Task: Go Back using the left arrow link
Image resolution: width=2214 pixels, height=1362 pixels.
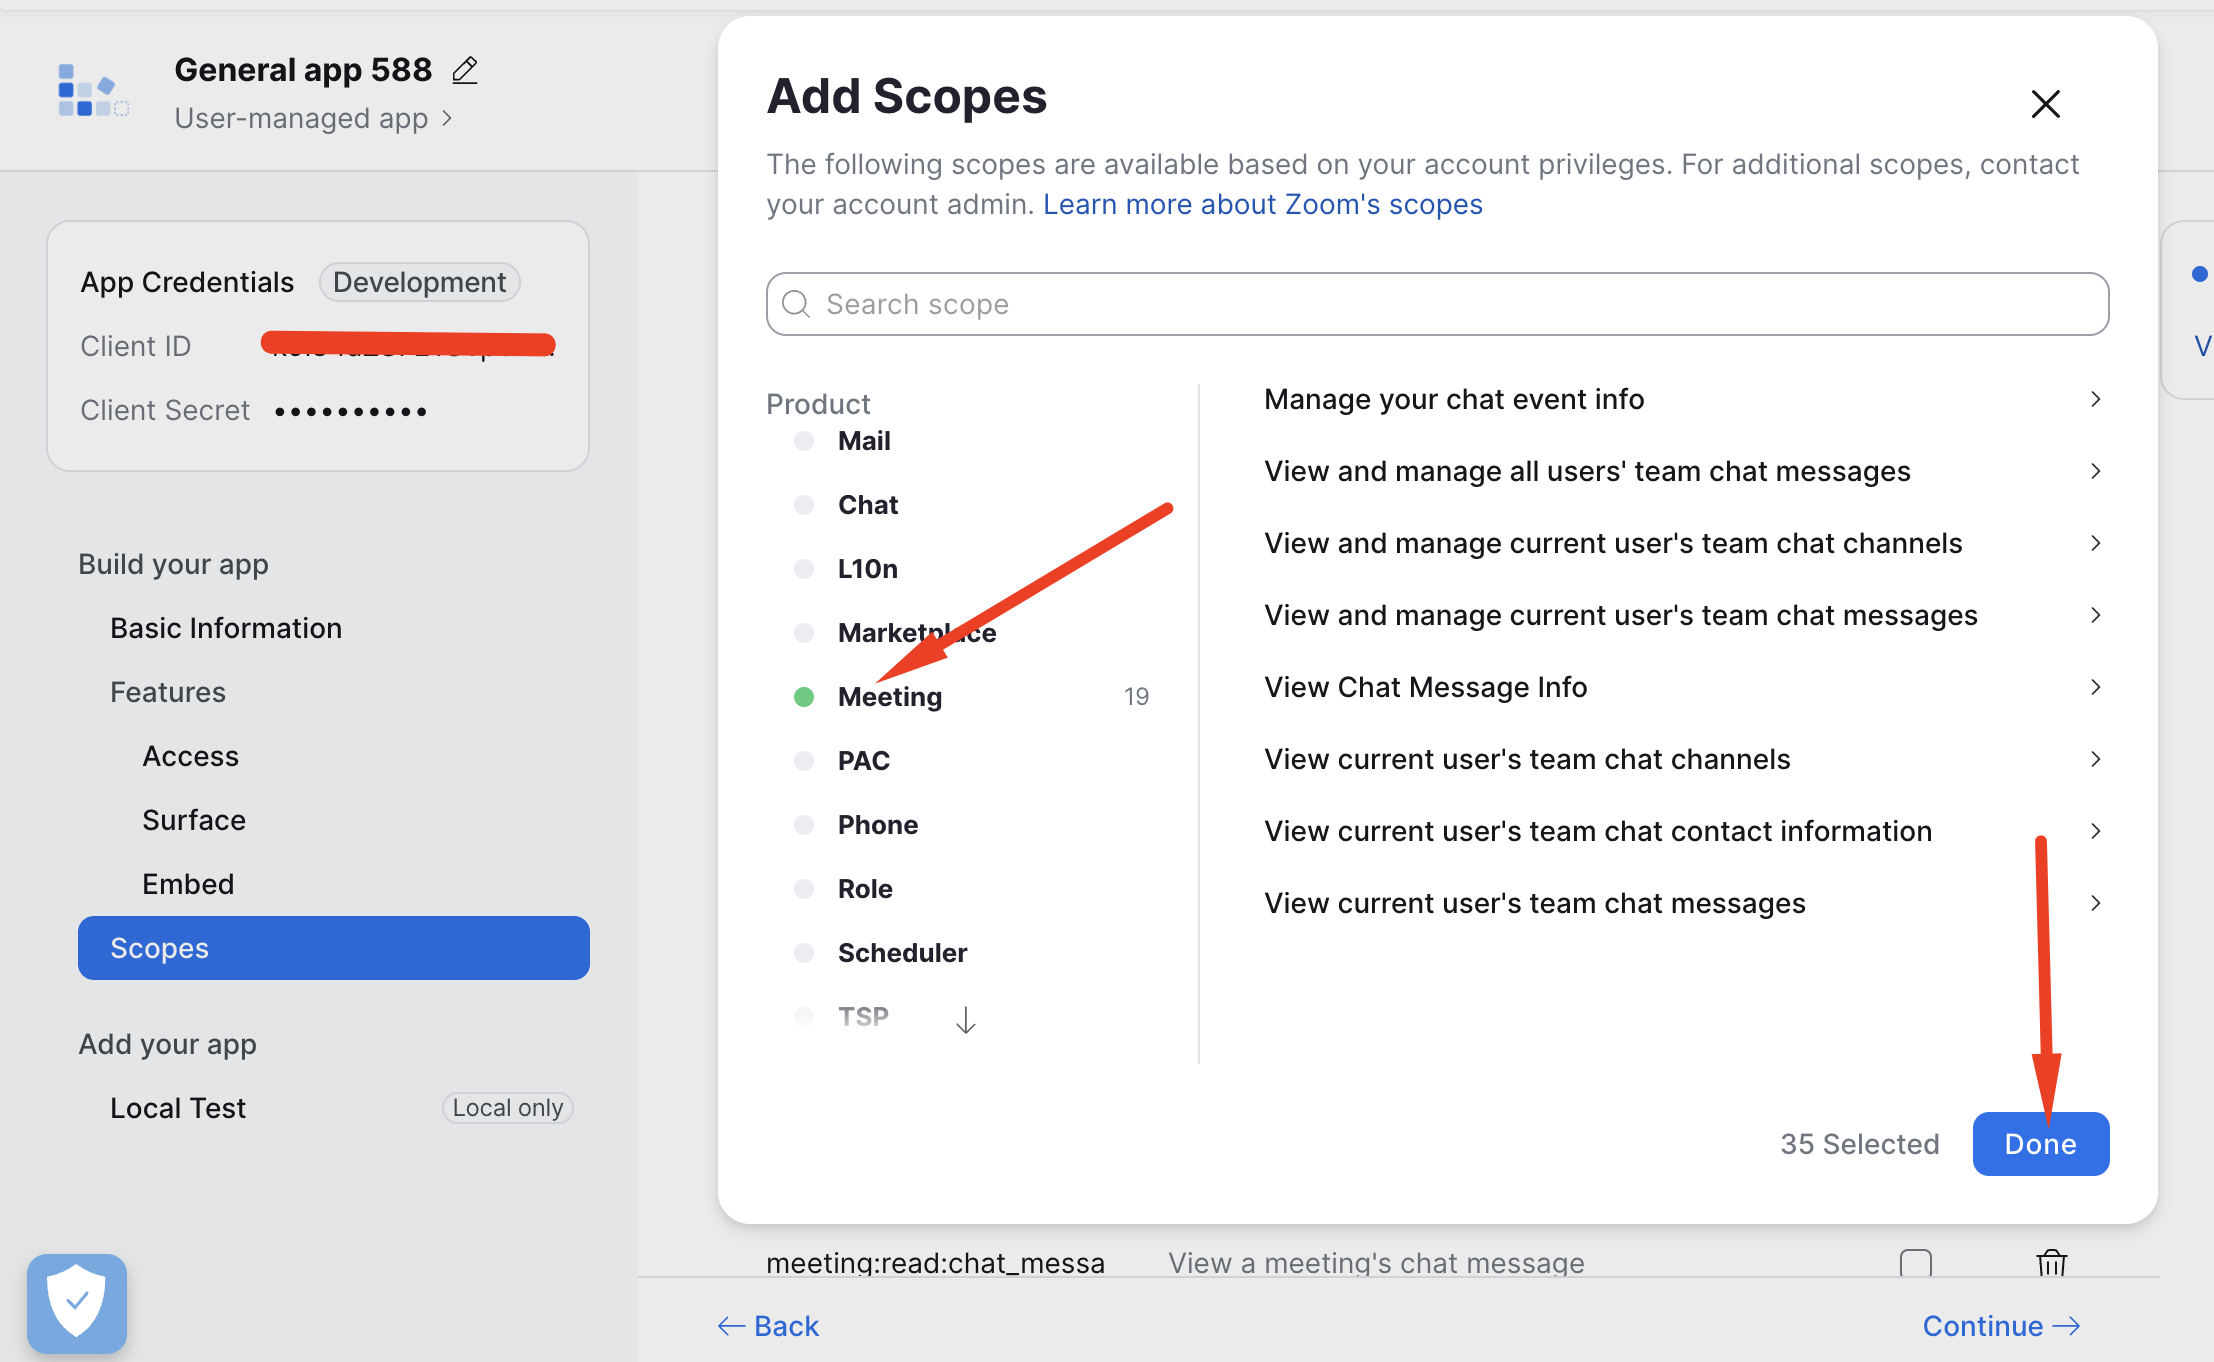Action: [768, 1326]
